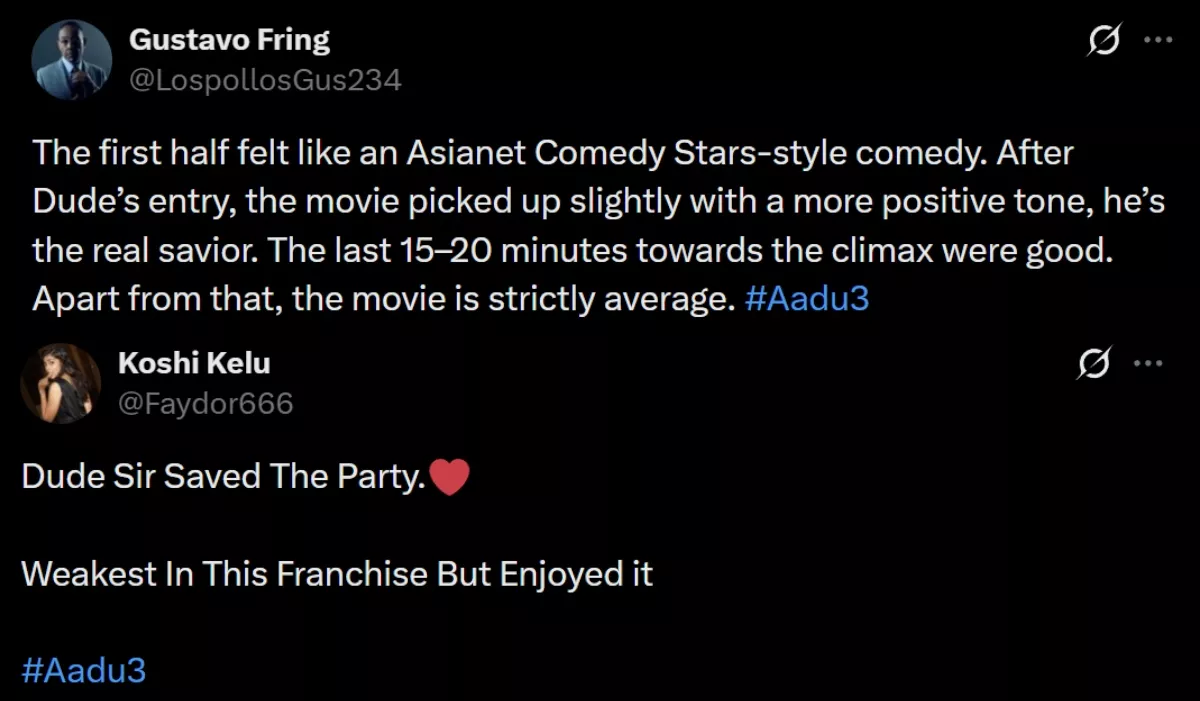Click Gustavo Fring's profile picture
Viewport: 1200px width, 701px height.
71,59
